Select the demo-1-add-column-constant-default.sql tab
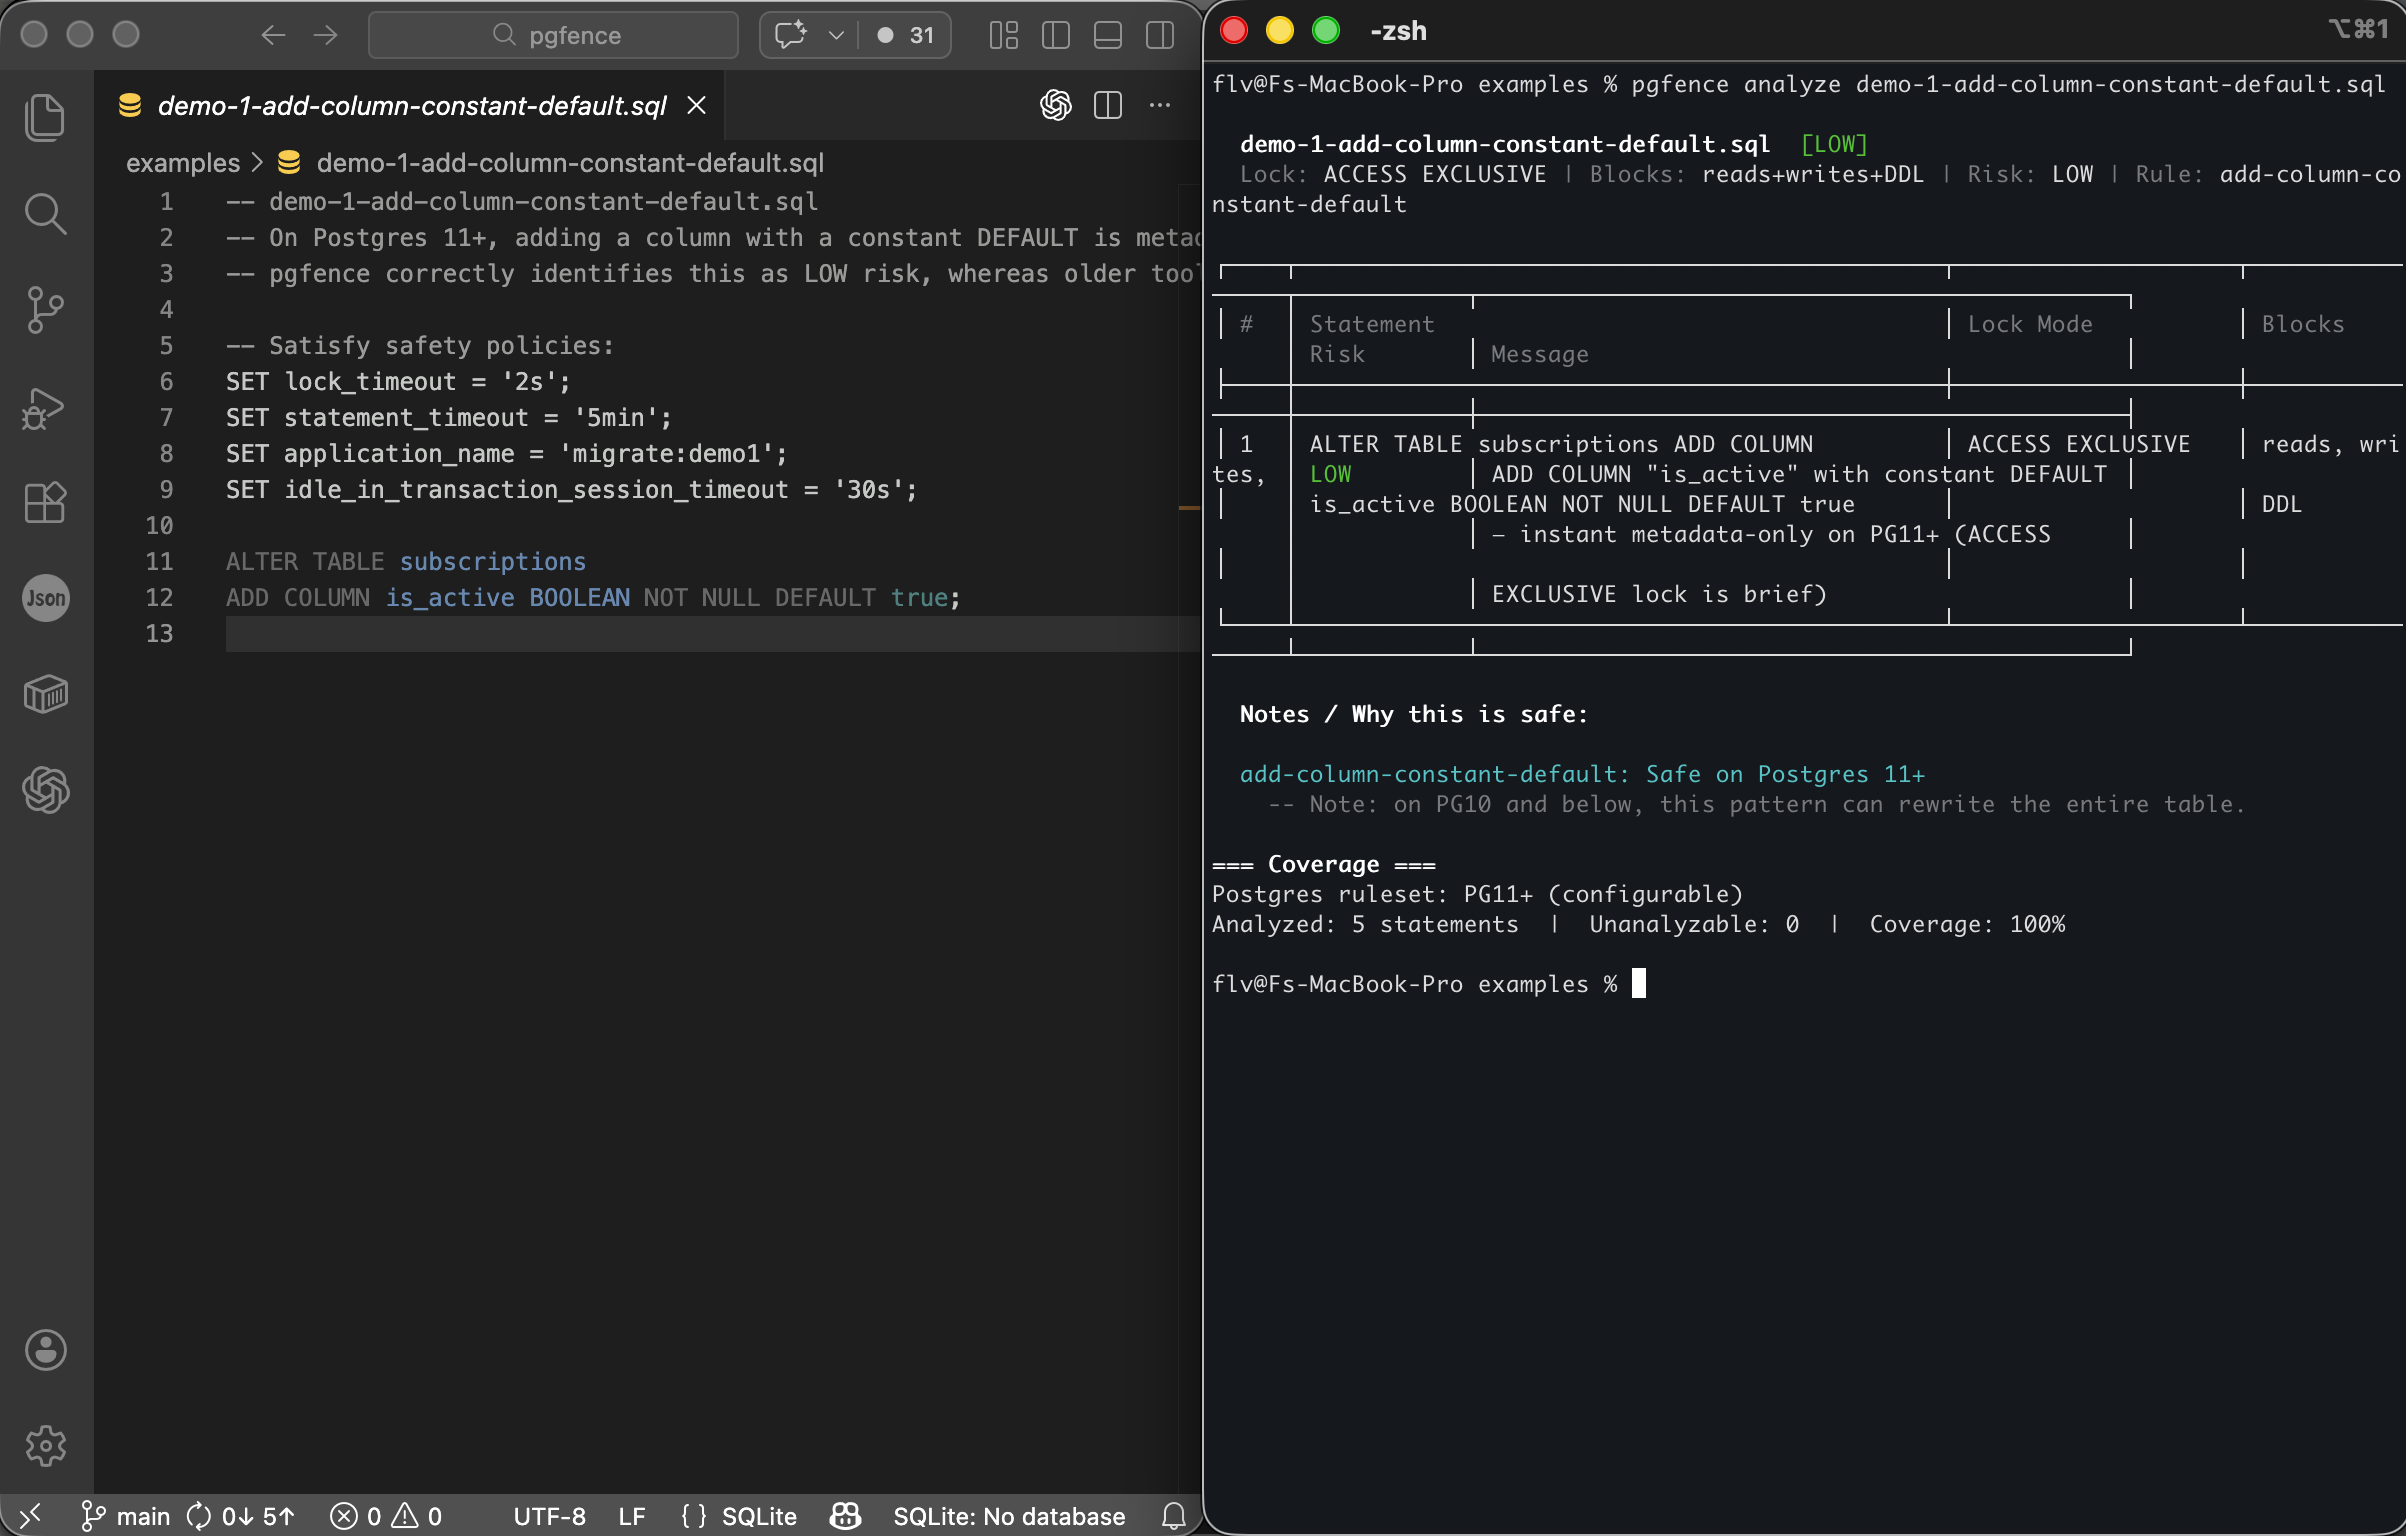This screenshot has height=1536, width=2406. point(410,104)
